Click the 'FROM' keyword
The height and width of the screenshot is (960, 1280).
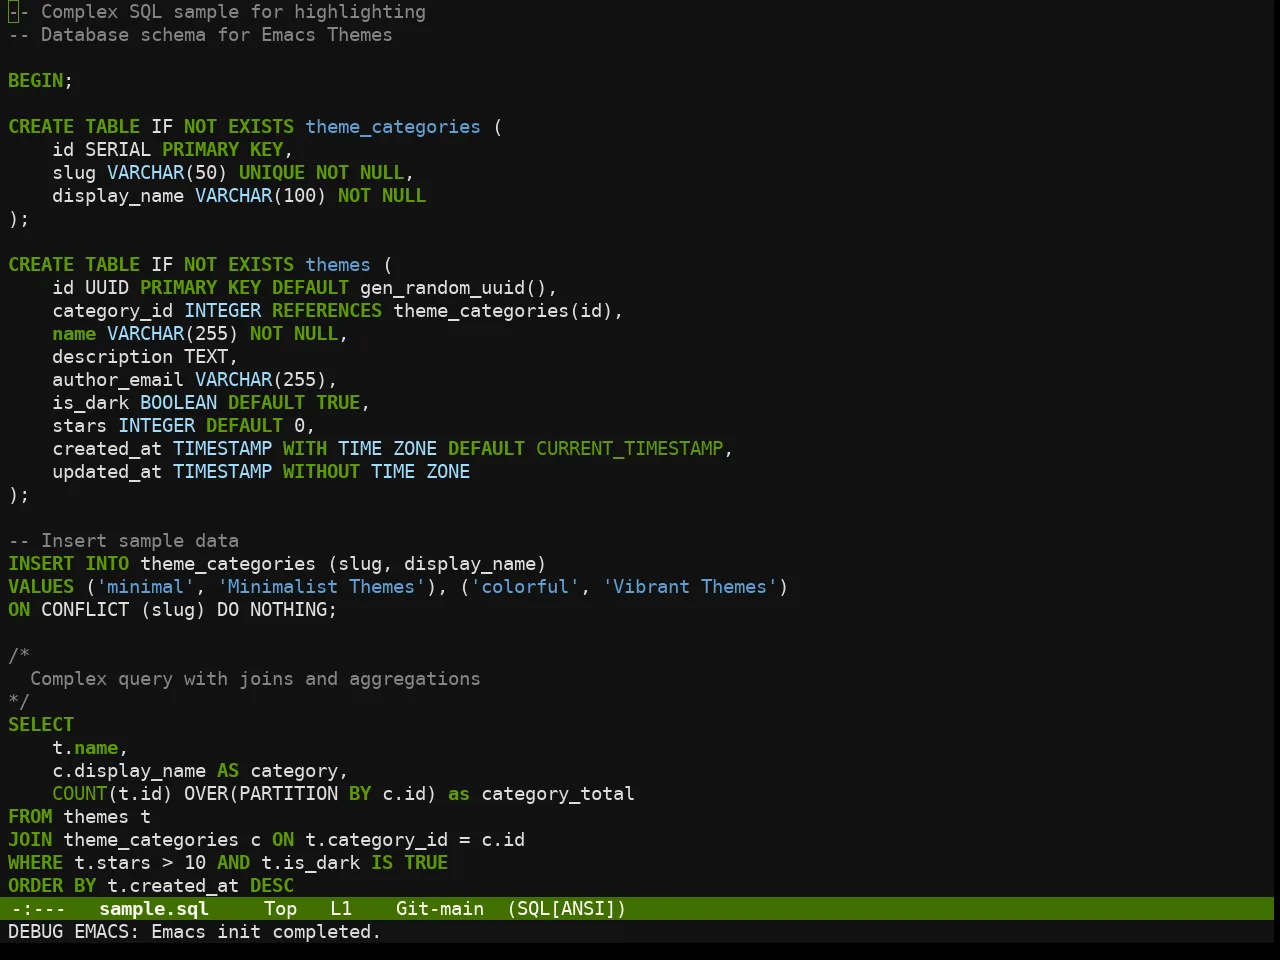coord(30,817)
